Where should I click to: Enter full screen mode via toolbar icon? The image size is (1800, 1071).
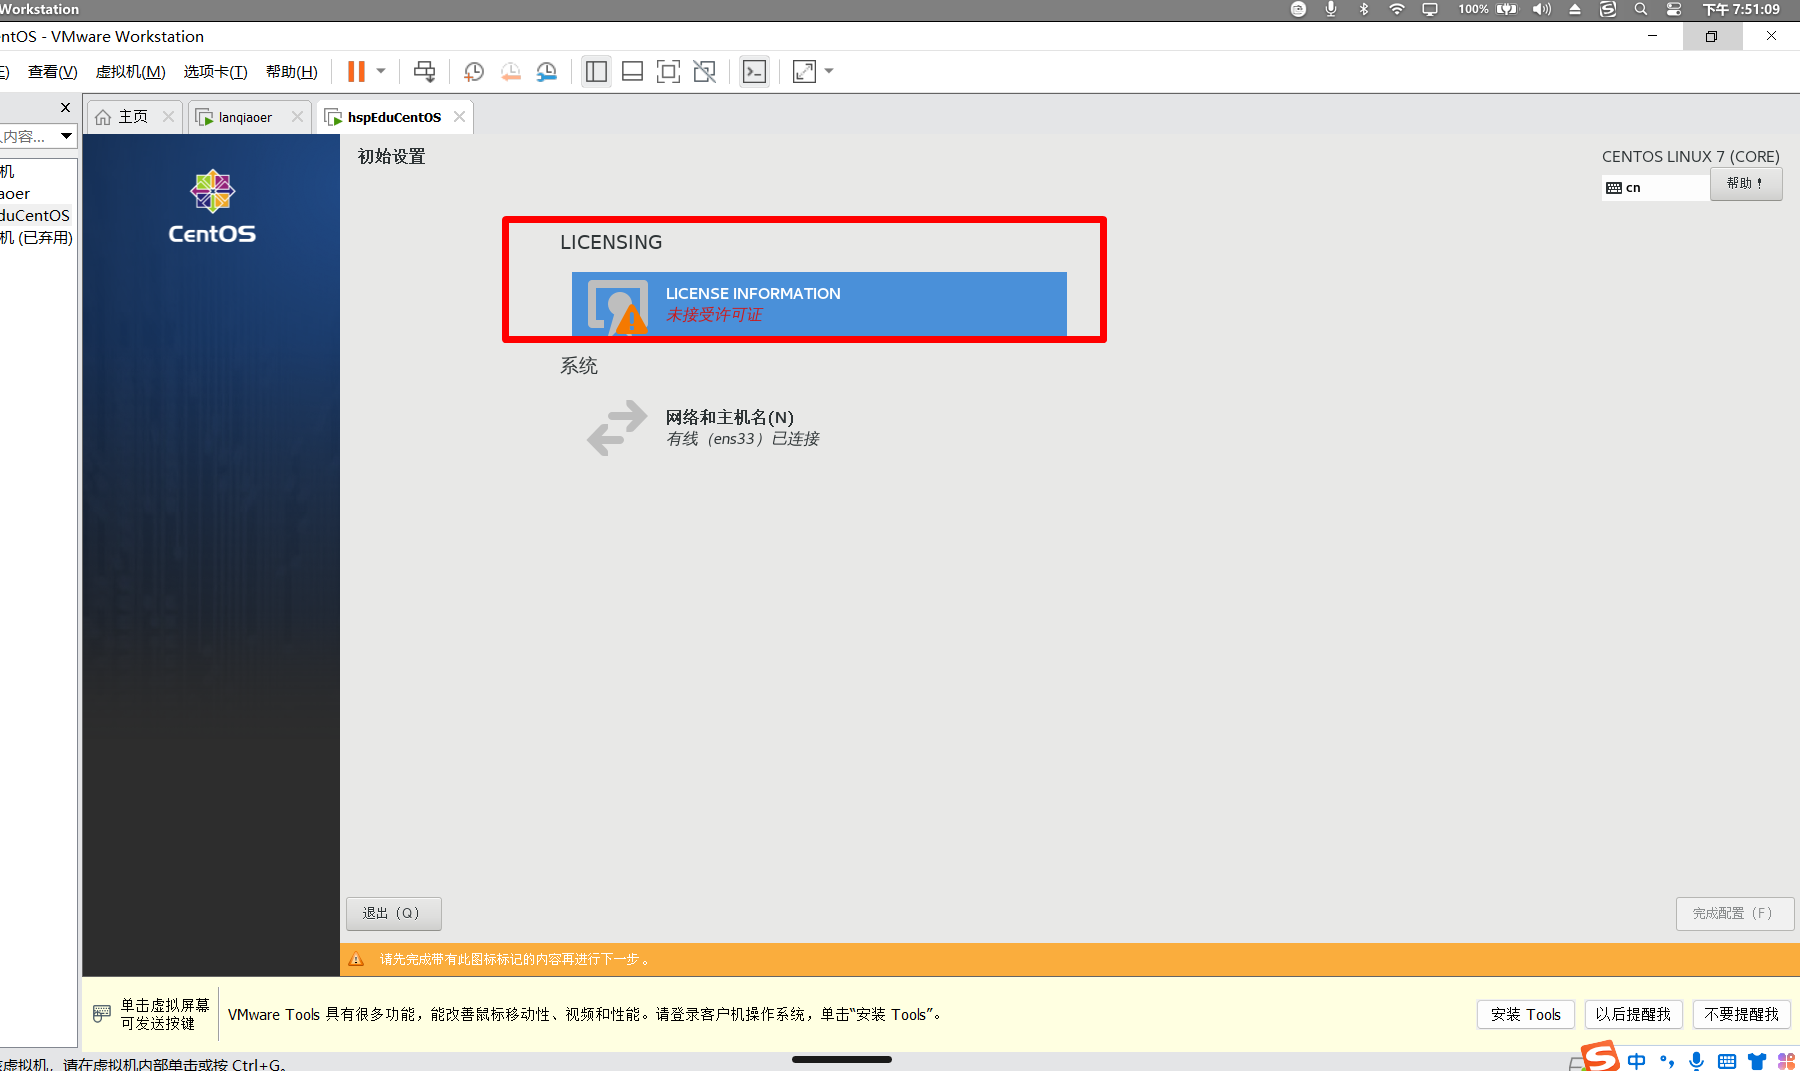[668, 72]
